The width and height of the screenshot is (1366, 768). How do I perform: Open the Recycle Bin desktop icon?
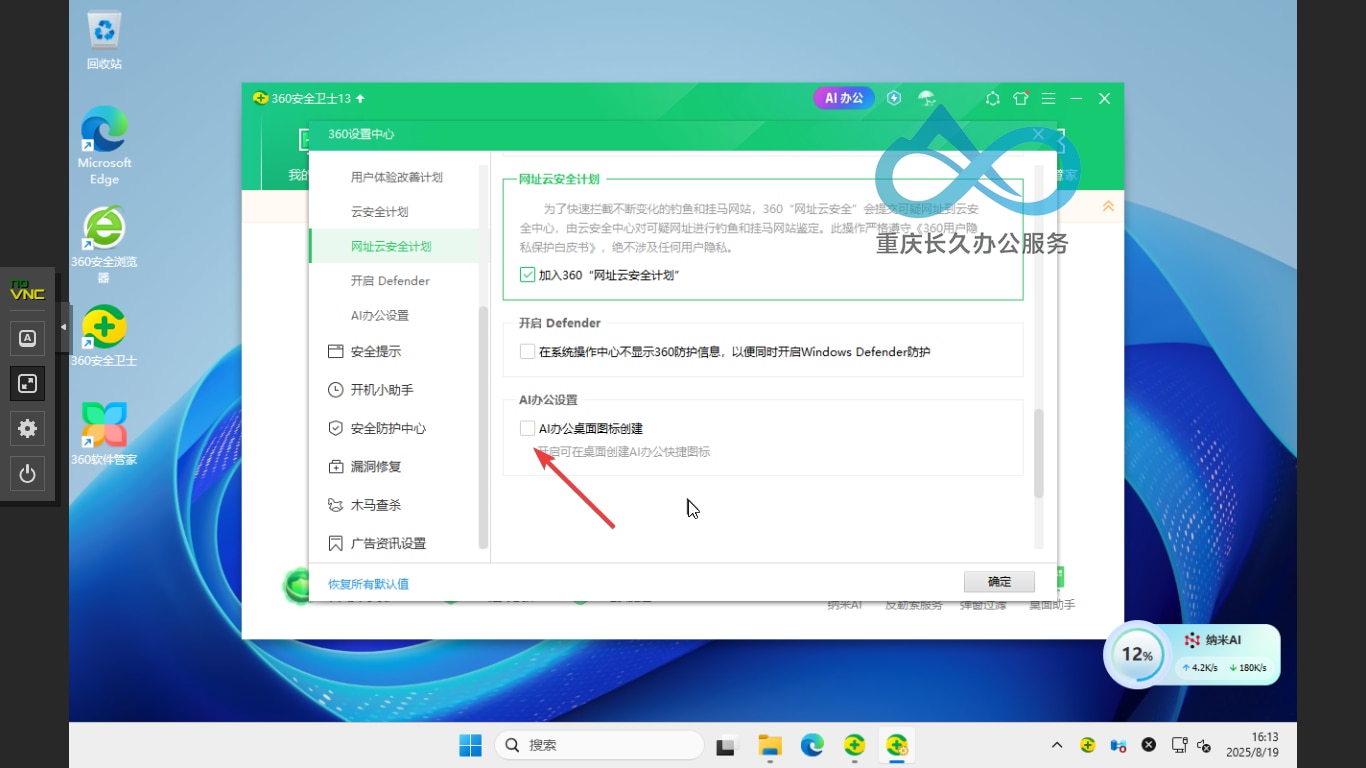104,40
